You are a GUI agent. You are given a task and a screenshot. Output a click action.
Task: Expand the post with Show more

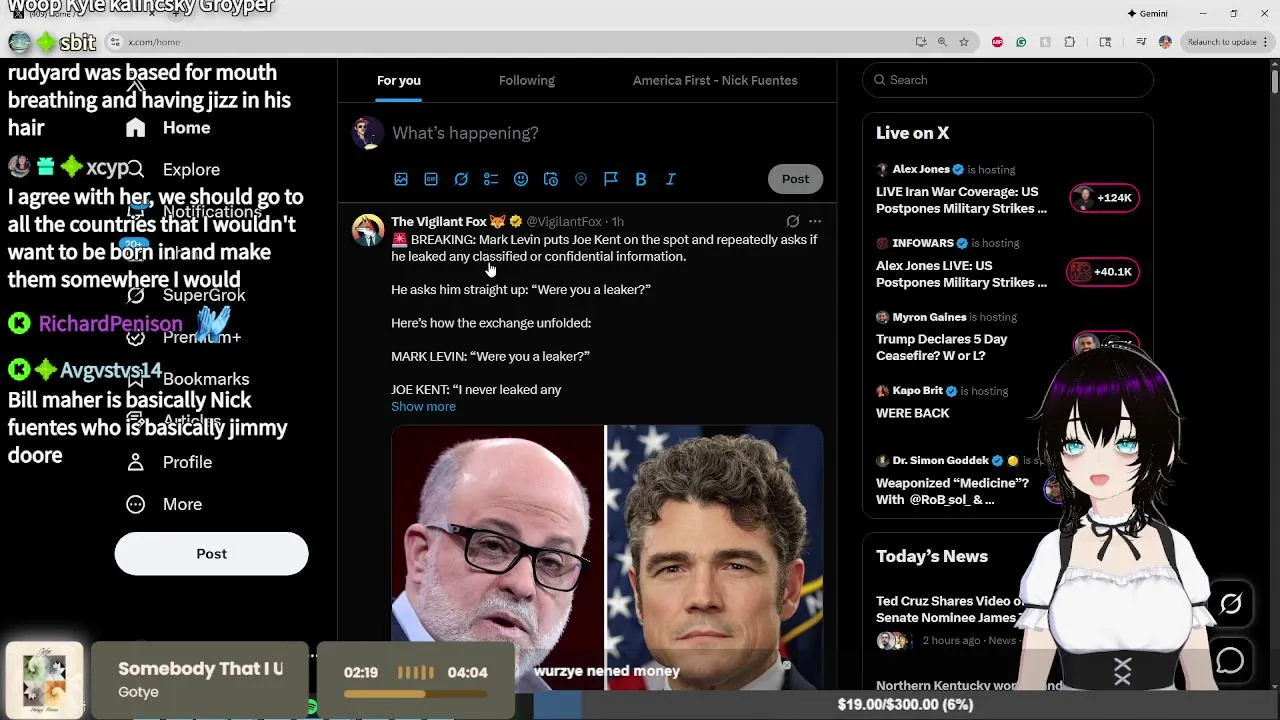[x=423, y=407]
